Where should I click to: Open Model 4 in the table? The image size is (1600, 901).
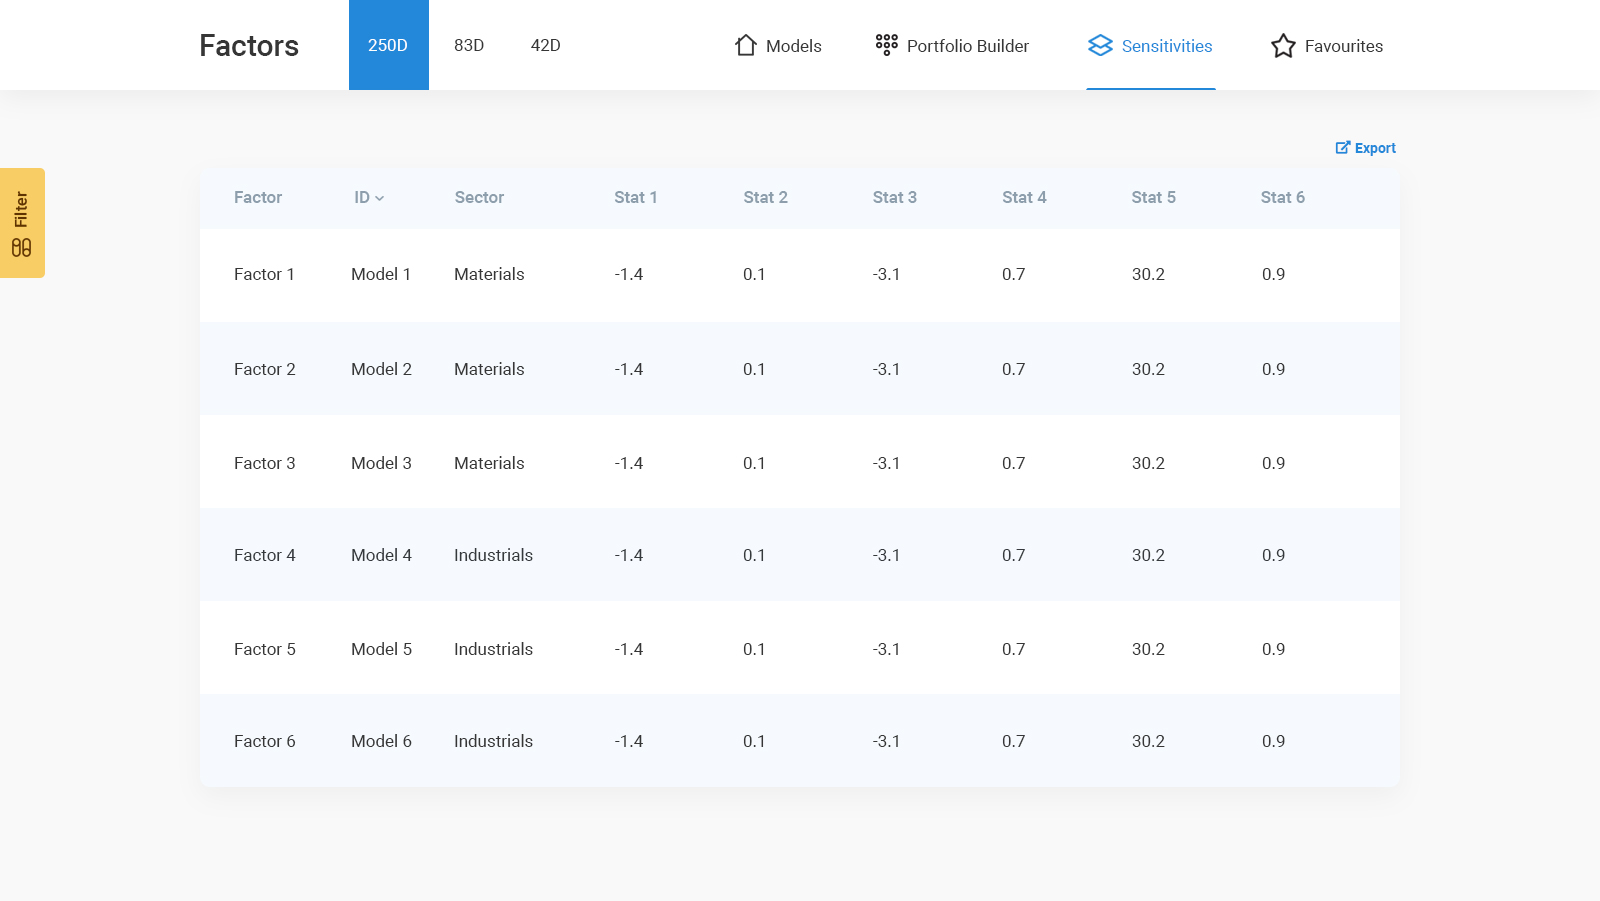(x=381, y=555)
